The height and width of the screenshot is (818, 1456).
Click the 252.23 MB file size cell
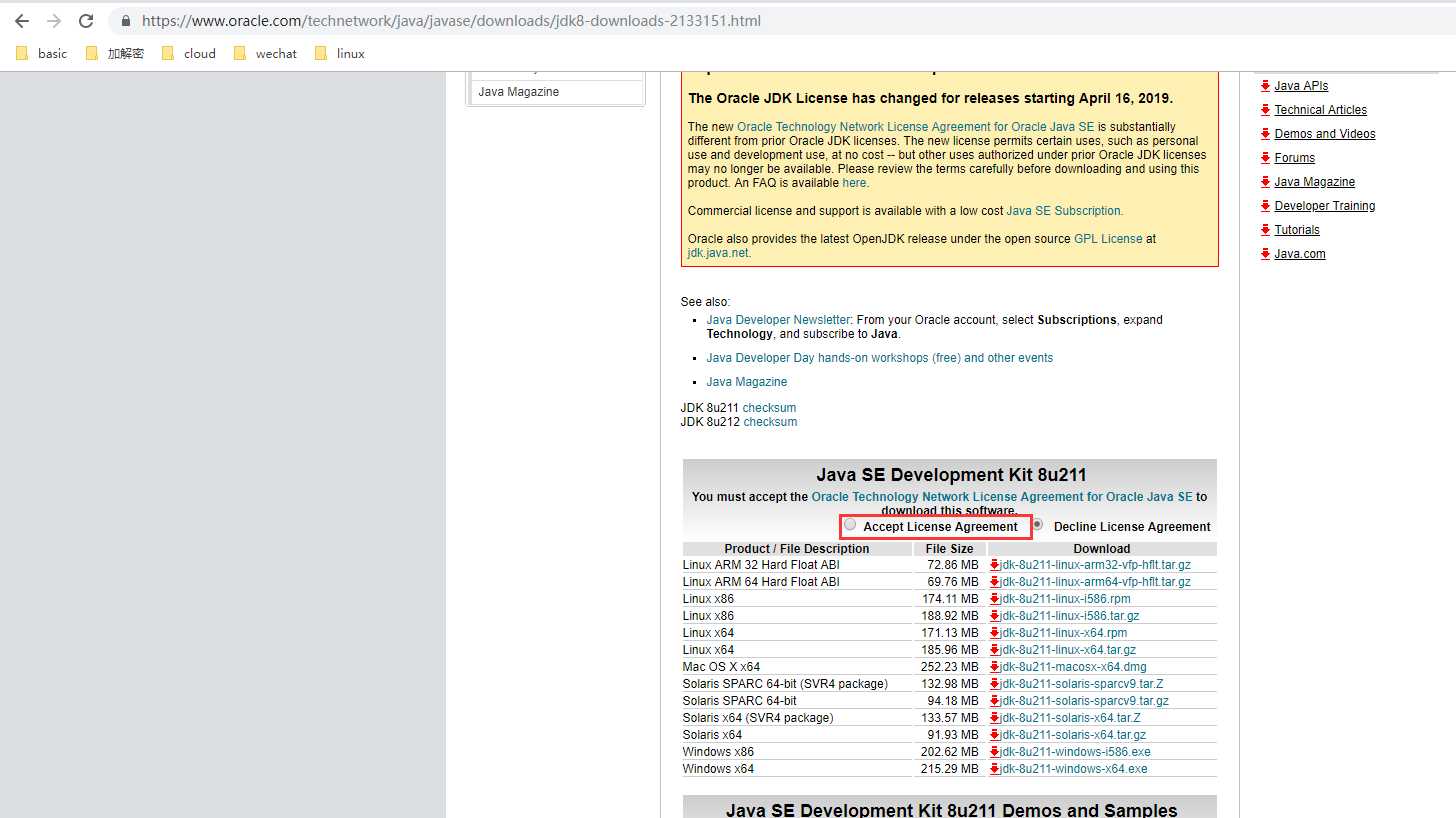(950, 667)
